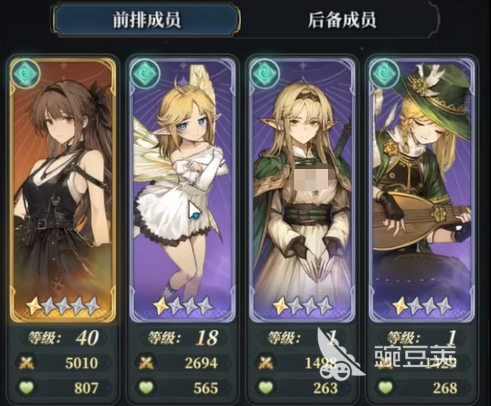Click wind element icon on elf card
This screenshot has height=406, width=491.
point(265,73)
